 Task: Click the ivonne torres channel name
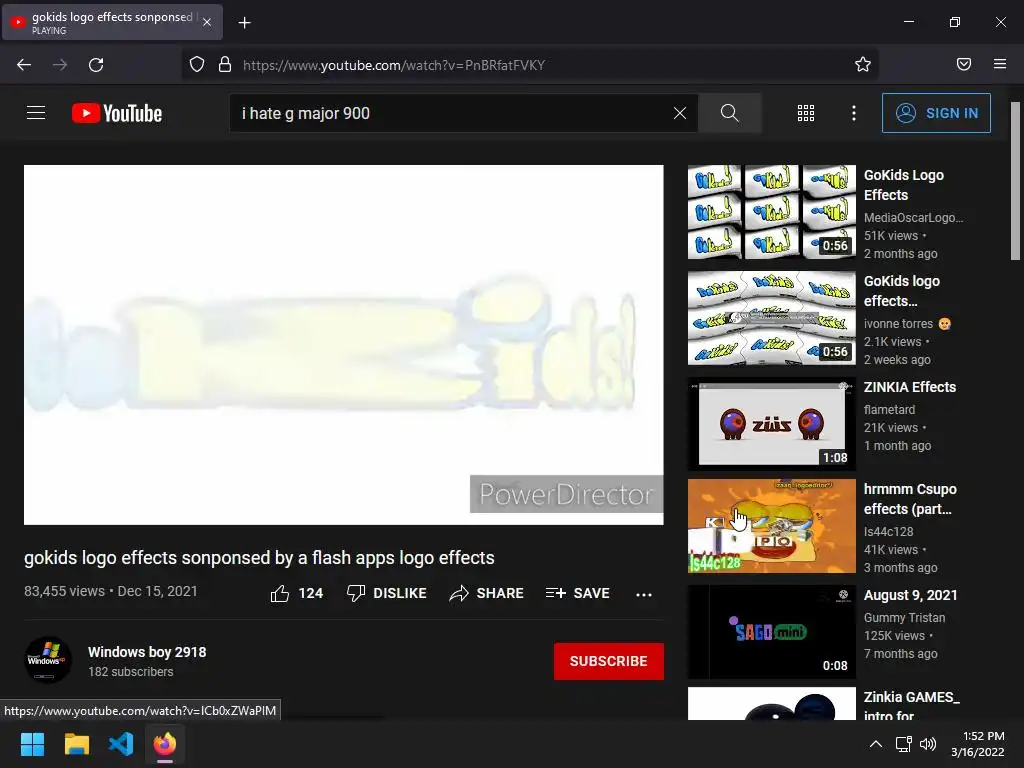pyautogui.click(x=898, y=324)
